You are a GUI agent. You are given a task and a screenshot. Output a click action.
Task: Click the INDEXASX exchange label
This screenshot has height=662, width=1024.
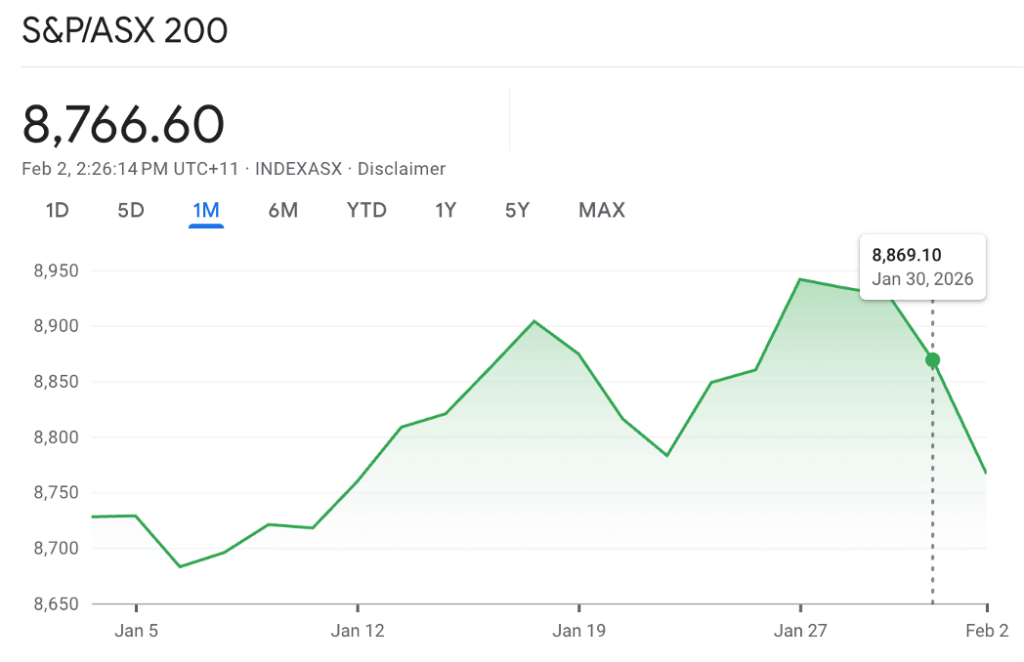tap(299, 169)
